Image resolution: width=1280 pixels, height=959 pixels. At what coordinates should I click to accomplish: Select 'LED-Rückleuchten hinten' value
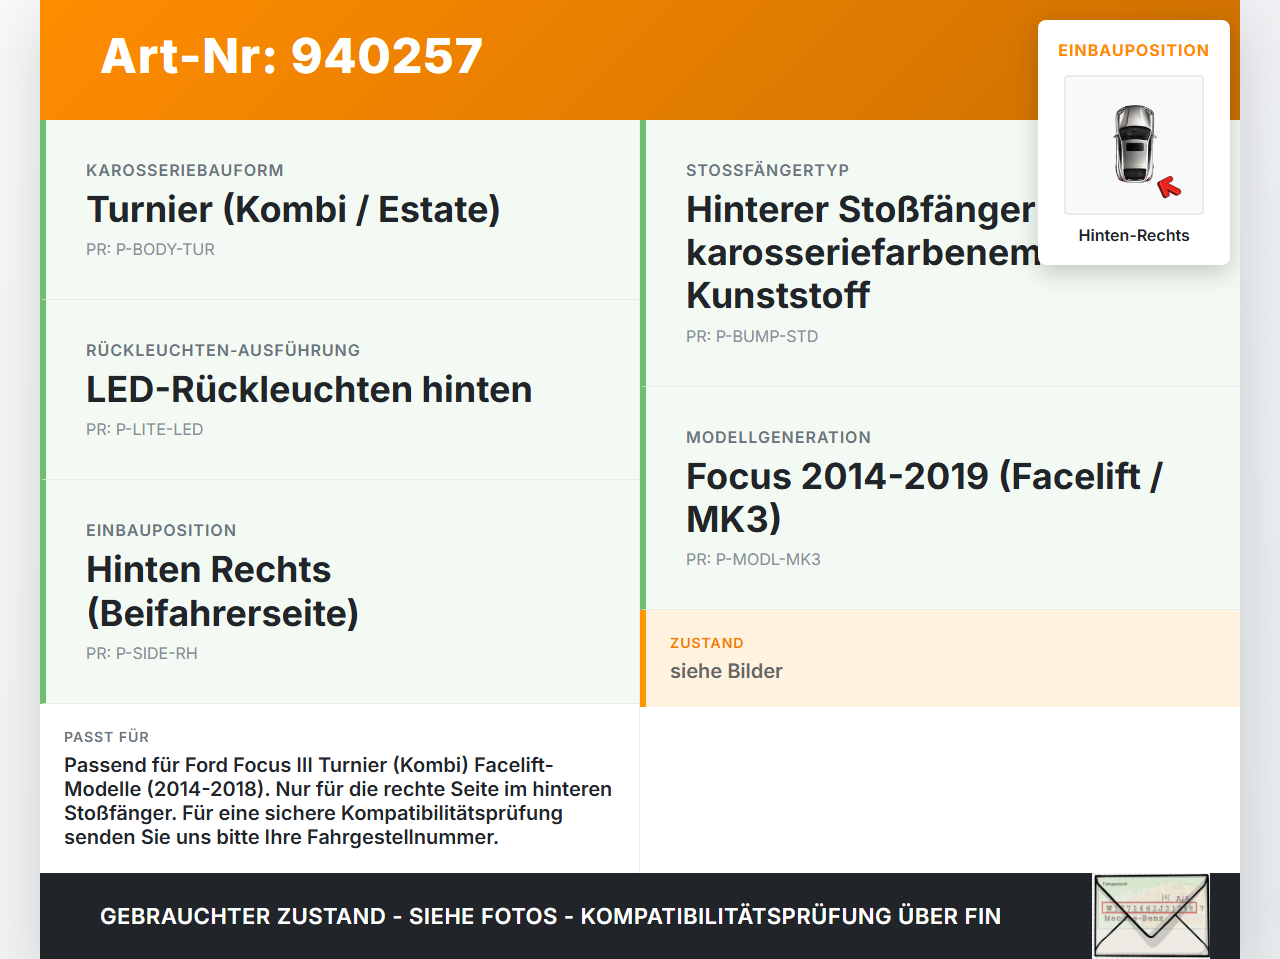[x=309, y=389]
